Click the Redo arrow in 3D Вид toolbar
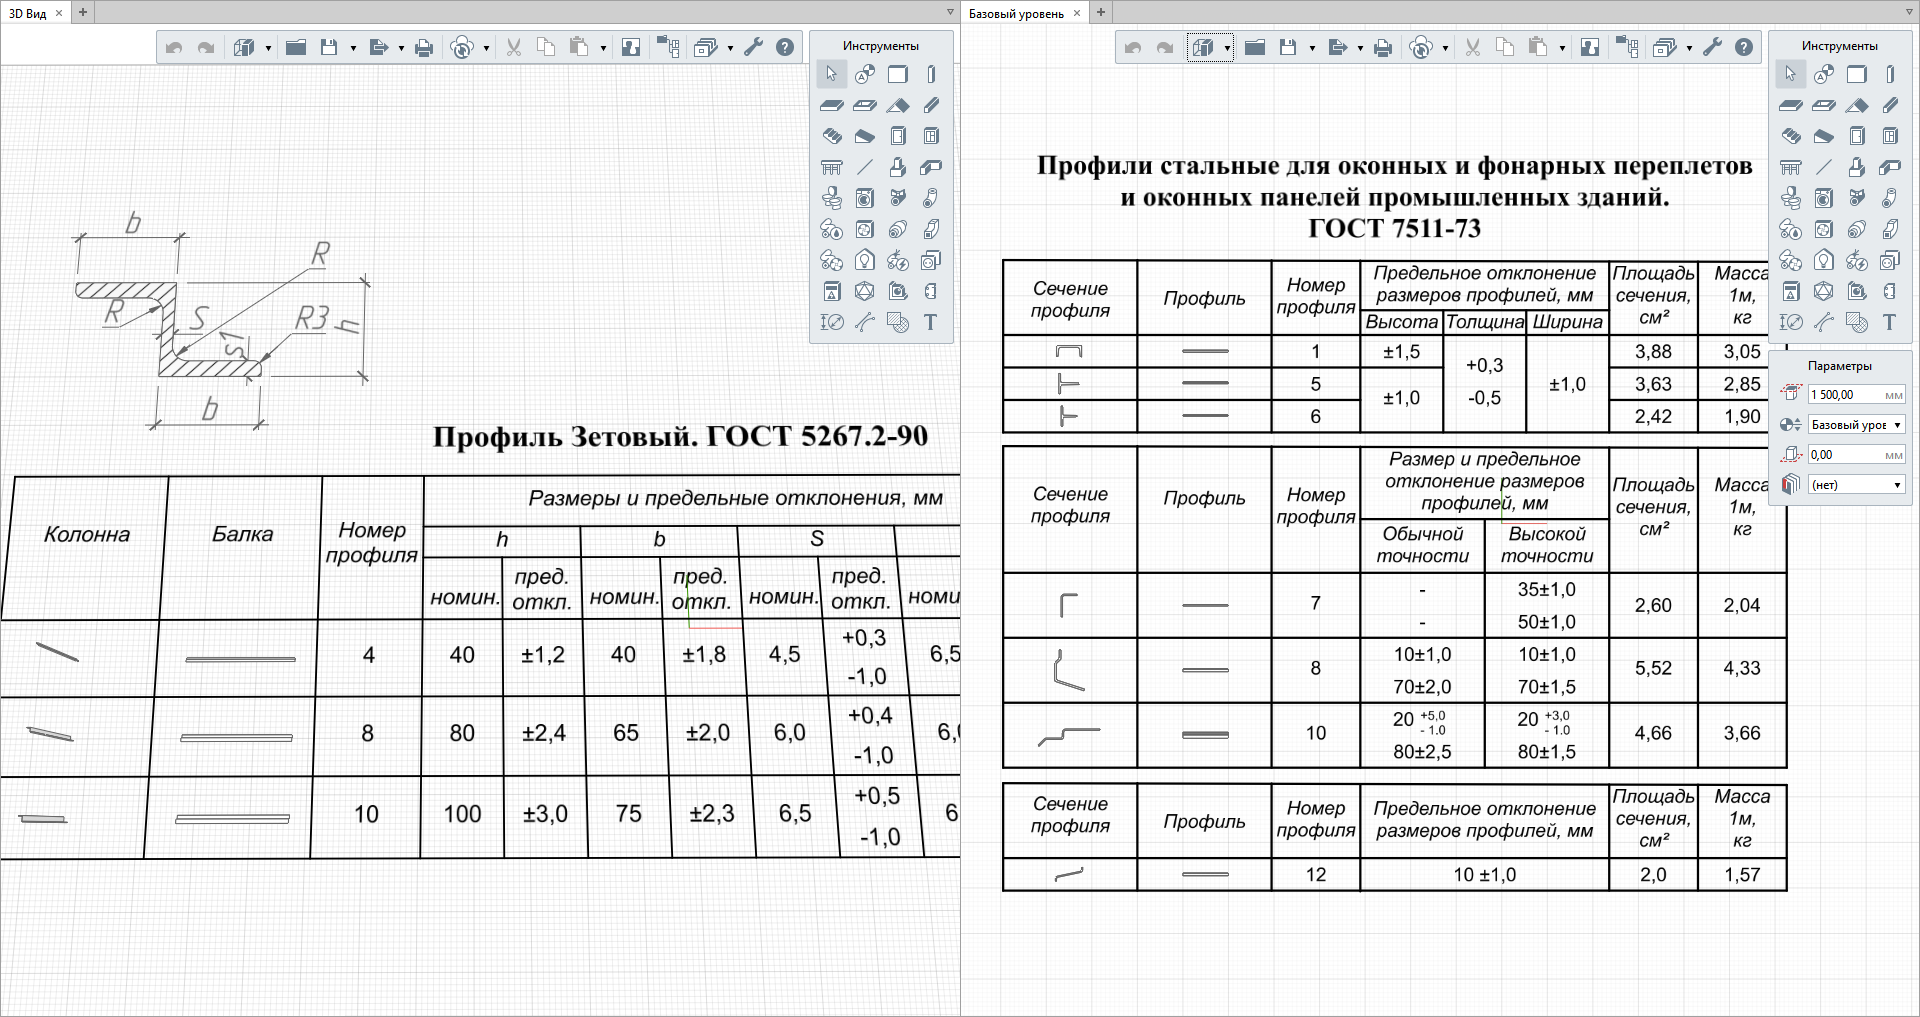This screenshot has height=1017, width=1920. click(206, 47)
